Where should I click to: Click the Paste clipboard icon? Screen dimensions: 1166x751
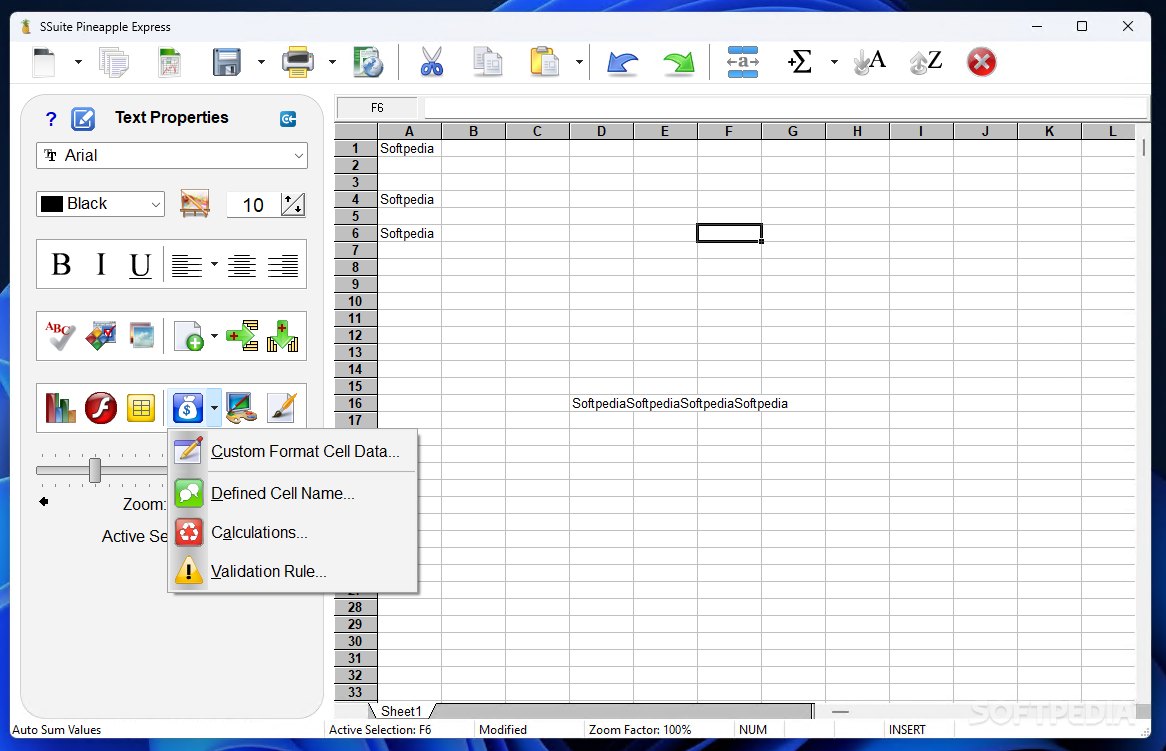tap(544, 62)
